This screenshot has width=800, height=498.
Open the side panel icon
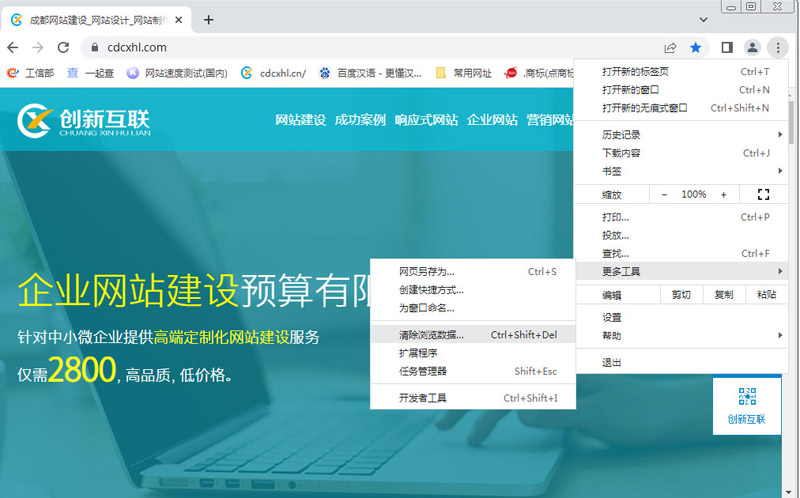(x=727, y=47)
